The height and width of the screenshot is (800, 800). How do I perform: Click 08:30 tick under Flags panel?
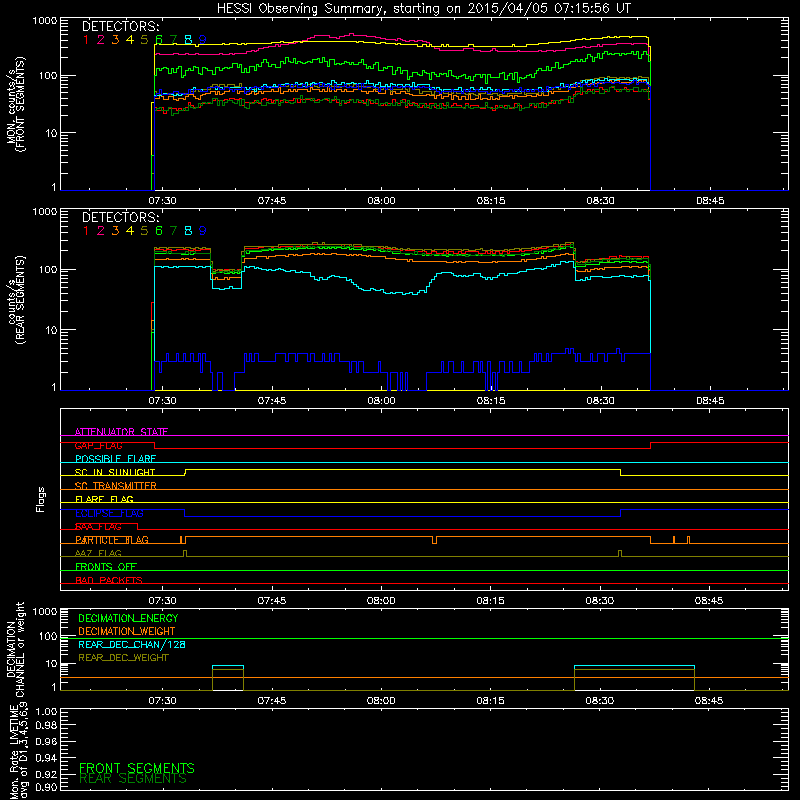(599, 601)
